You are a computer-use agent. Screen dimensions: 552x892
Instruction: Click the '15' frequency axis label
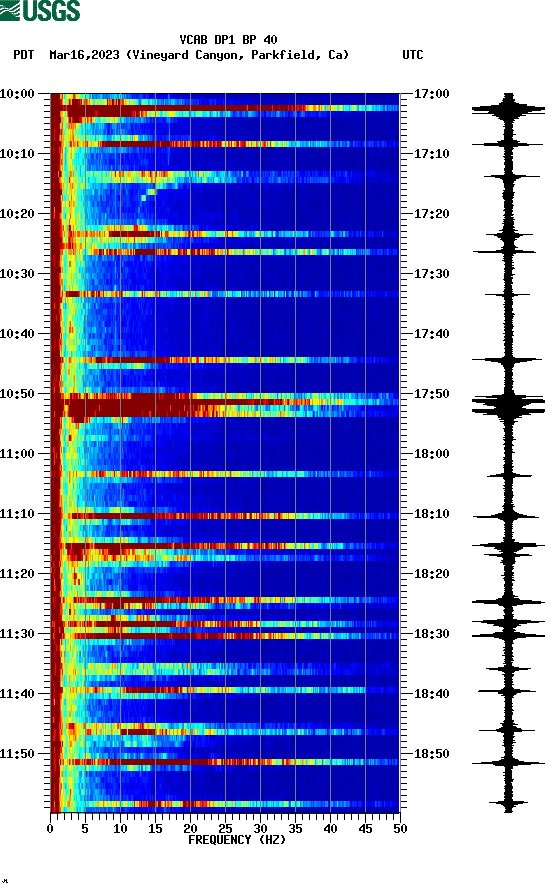coord(155,828)
